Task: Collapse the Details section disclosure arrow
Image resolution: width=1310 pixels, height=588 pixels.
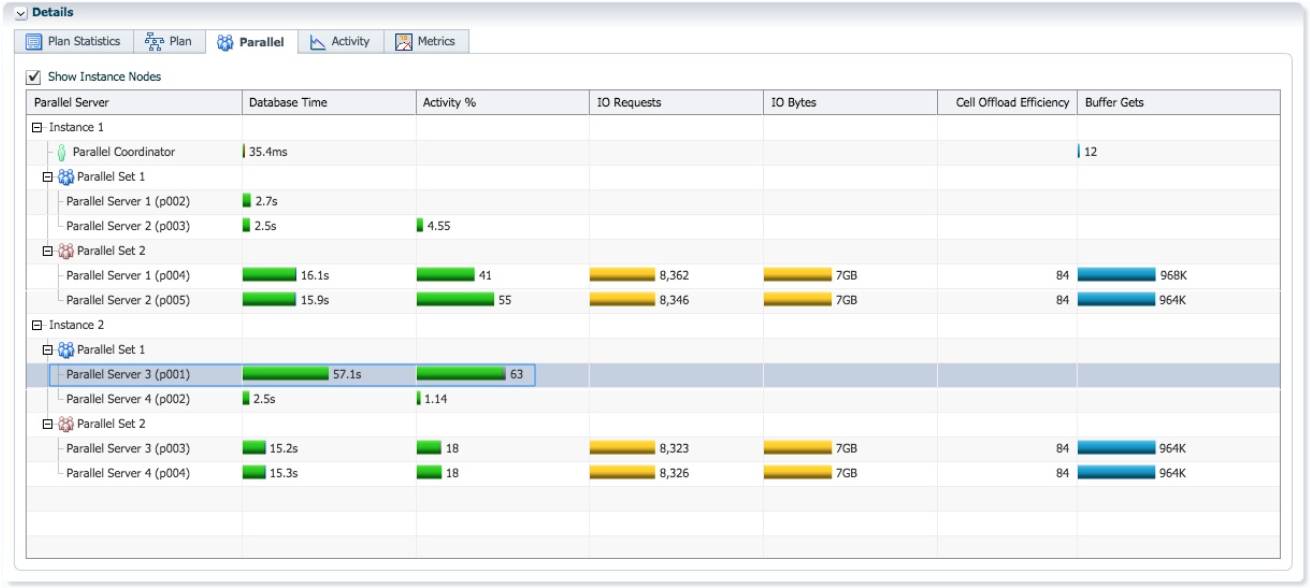Action: 20,13
